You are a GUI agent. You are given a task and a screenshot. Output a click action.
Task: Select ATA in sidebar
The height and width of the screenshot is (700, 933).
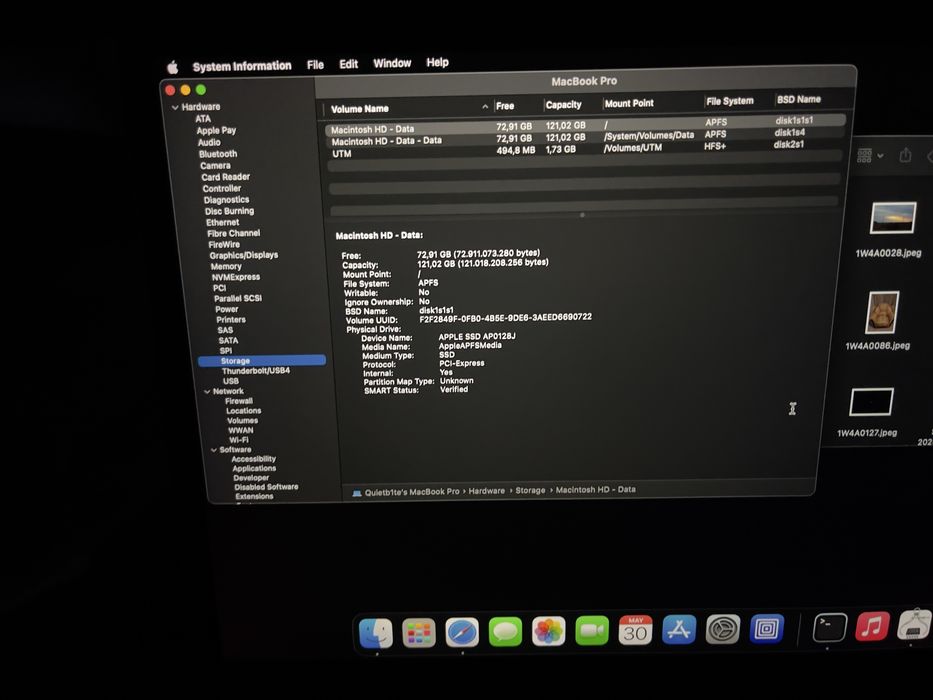[203, 119]
